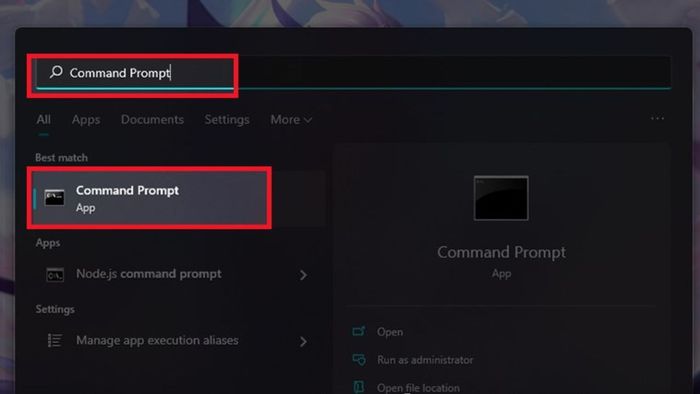Image resolution: width=700 pixels, height=394 pixels.
Task: Click Open file location link
Action: pyautogui.click(x=418, y=388)
